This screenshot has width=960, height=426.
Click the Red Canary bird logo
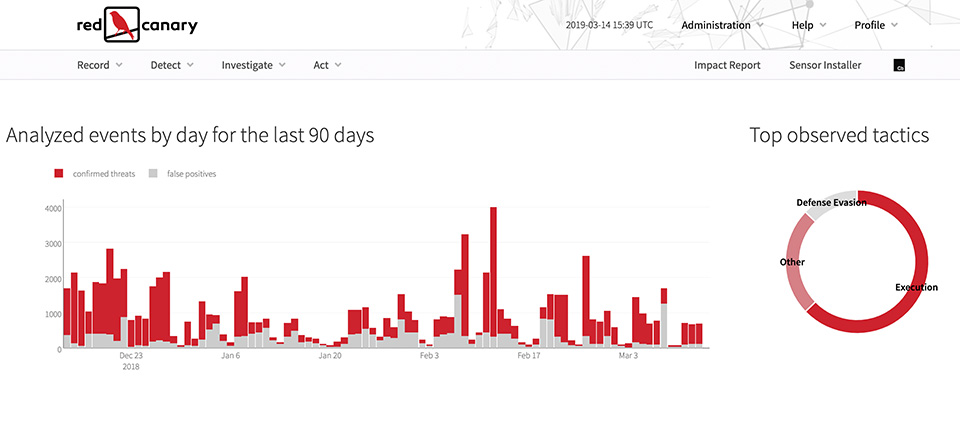coord(124,25)
